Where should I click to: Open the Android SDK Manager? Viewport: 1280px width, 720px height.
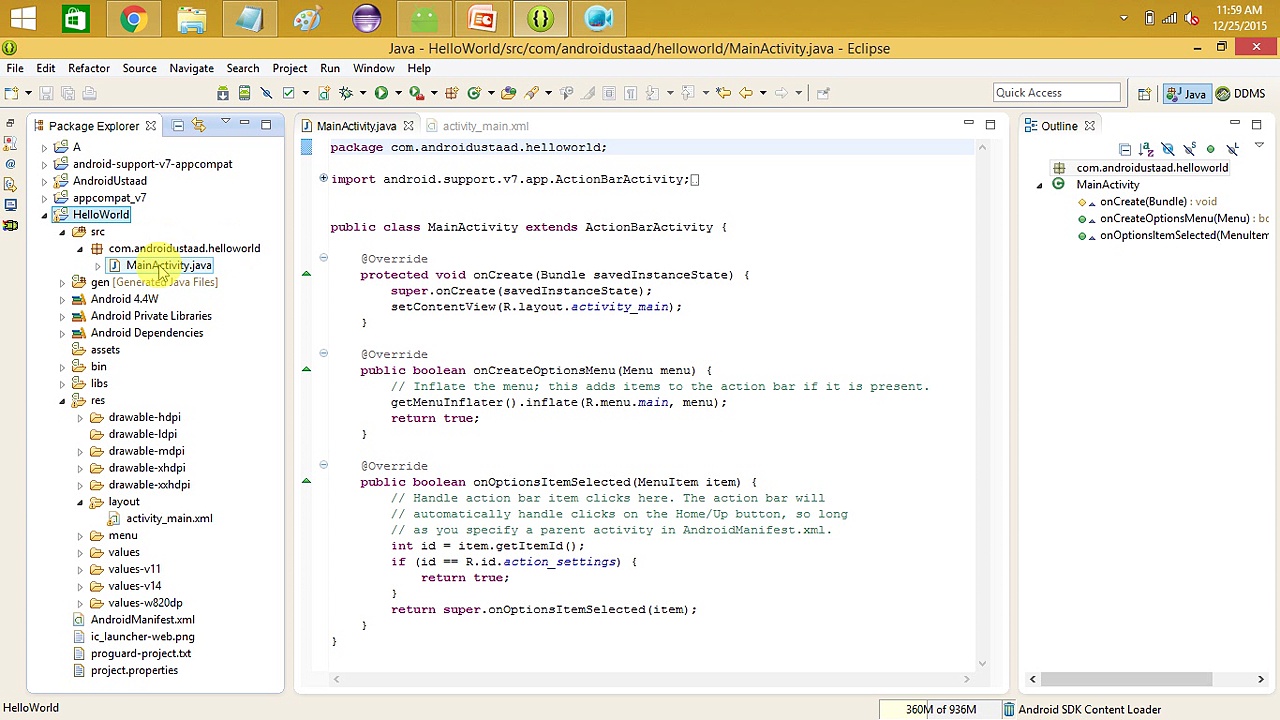click(x=223, y=93)
